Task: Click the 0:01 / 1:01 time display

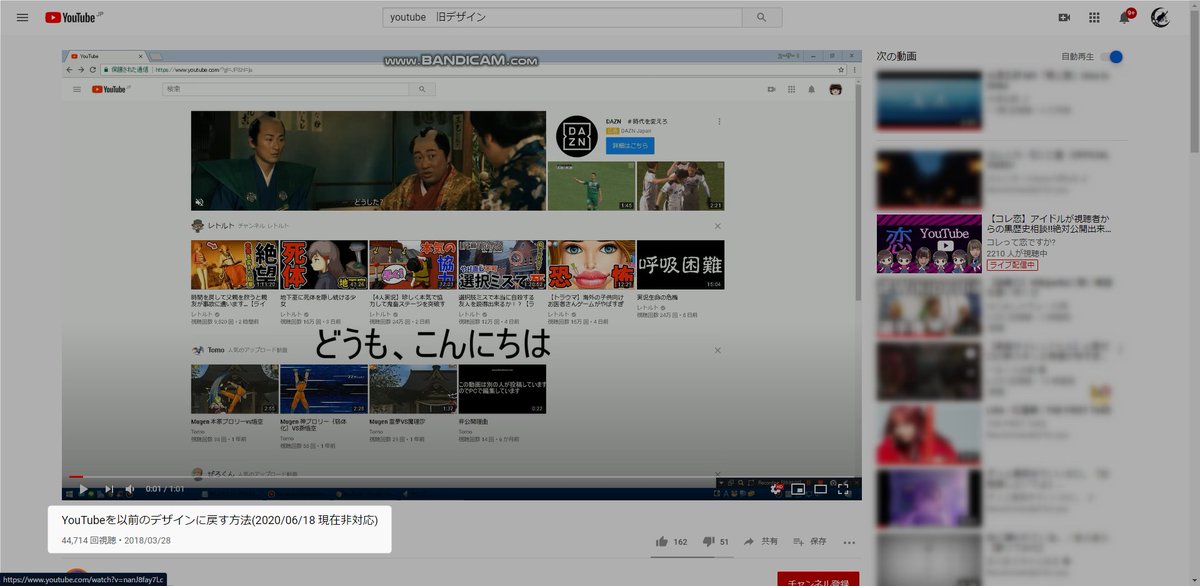Action: pos(167,489)
